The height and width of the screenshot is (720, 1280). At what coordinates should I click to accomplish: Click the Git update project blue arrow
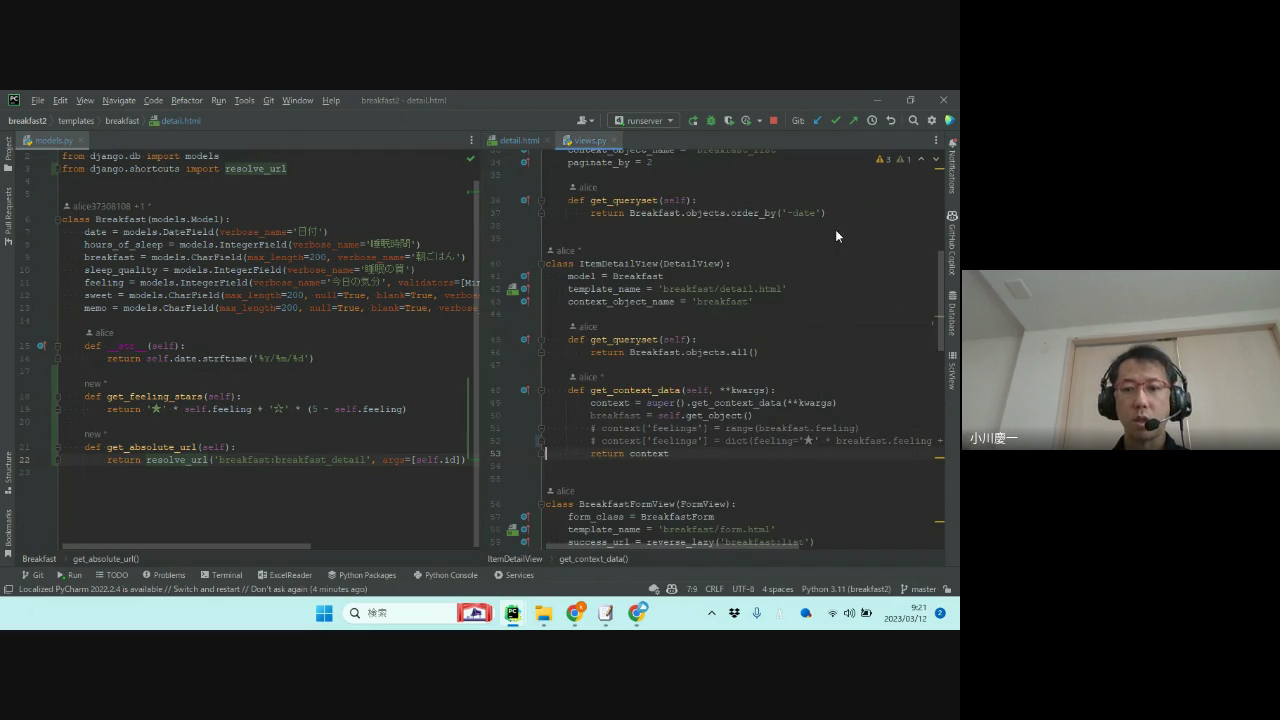[817, 121]
